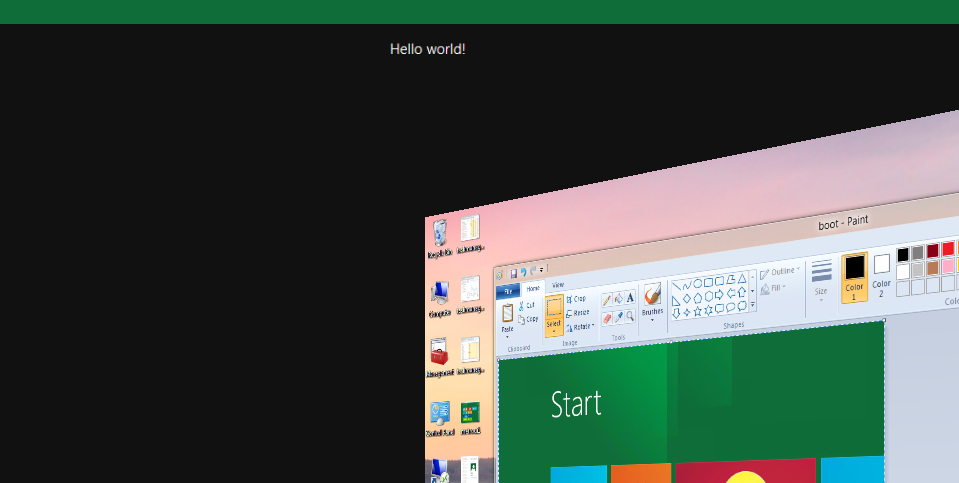Pick the pink palette swatch
Viewport: 959px width, 483px height.
[x=948, y=266]
